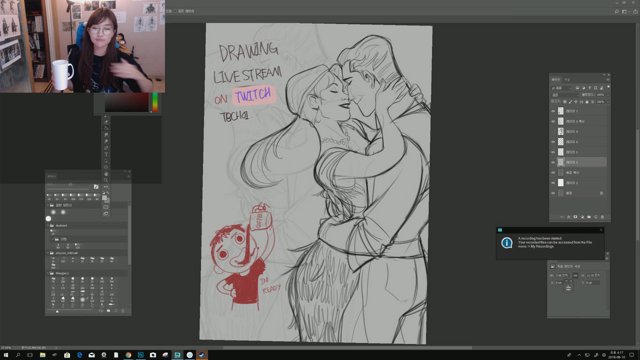
Task: Toggle visibility of the highlighted selected layer
Action: tap(553, 162)
